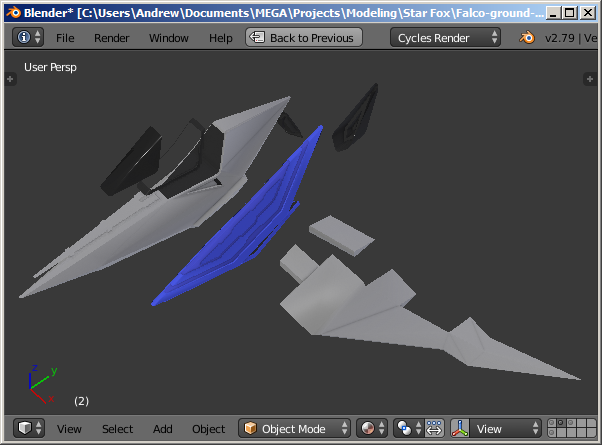Open the Add menu
This screenshot has height=445, width=602.
click(x=163, y=429)
